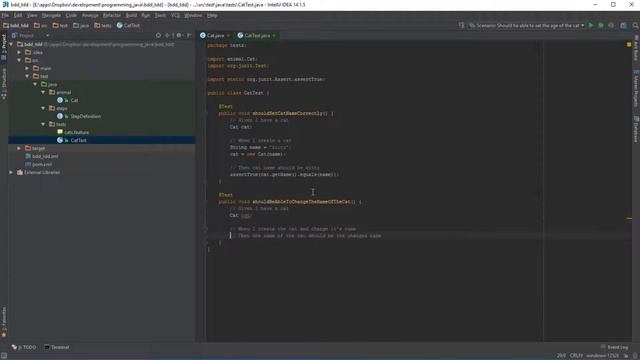Image resolution: width=640 pixels, height=360 pixels.
Task: Click the CatTest class icon in the navigation bar
Action: tap(120, 25)
